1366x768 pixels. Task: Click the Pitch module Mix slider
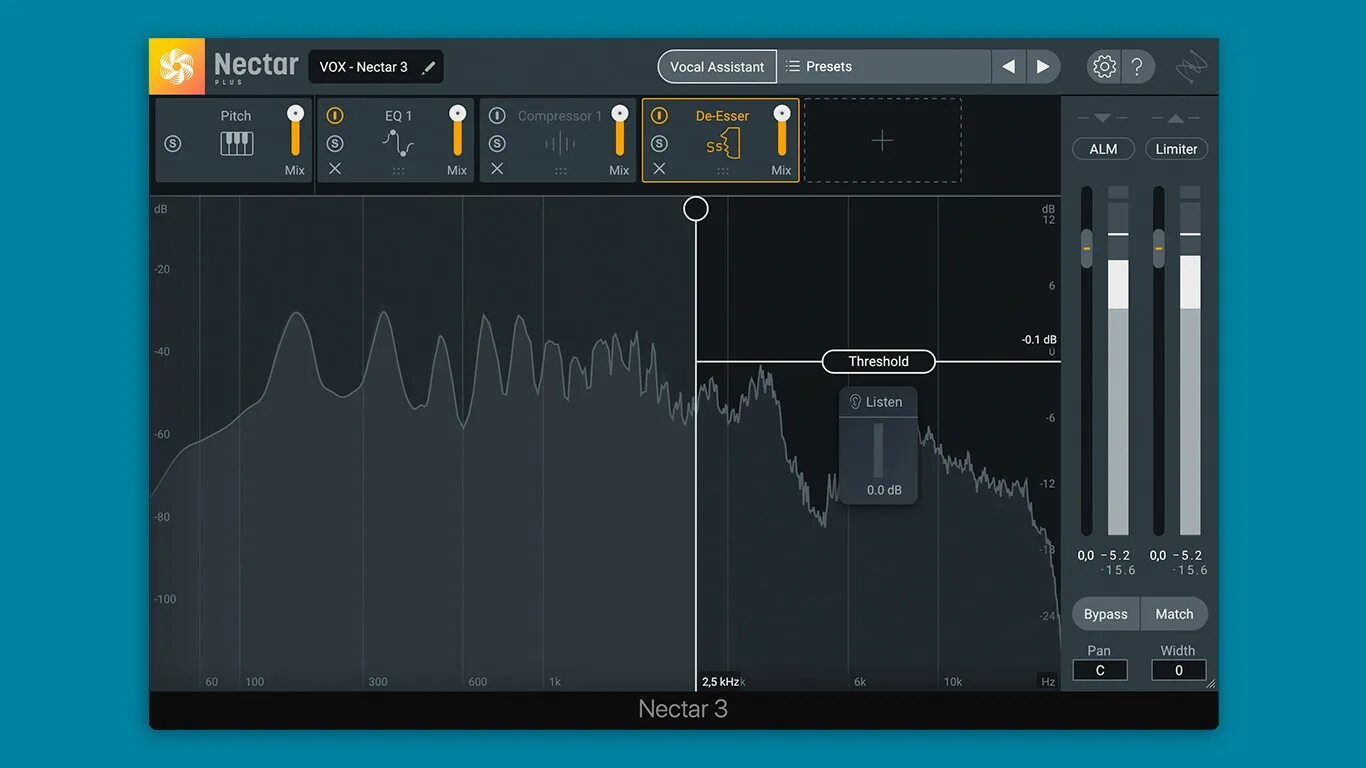(295, 131)
